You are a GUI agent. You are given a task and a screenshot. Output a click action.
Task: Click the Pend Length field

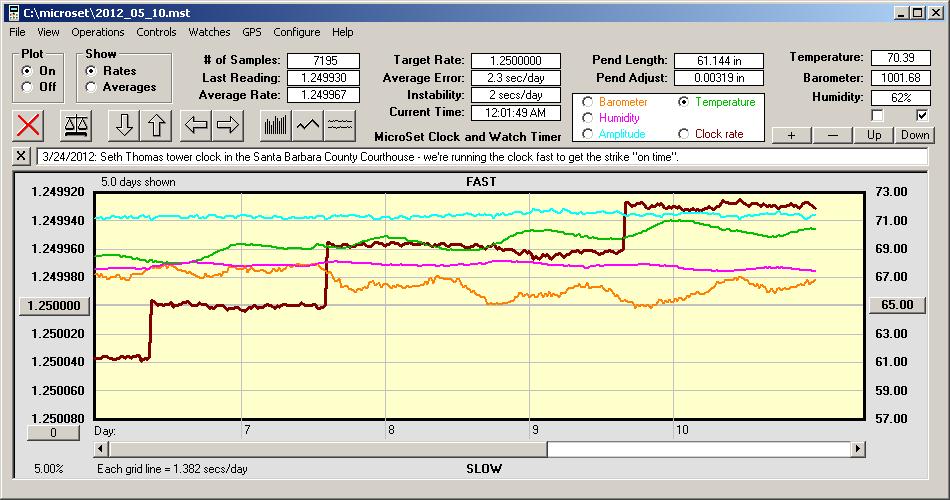719,61
